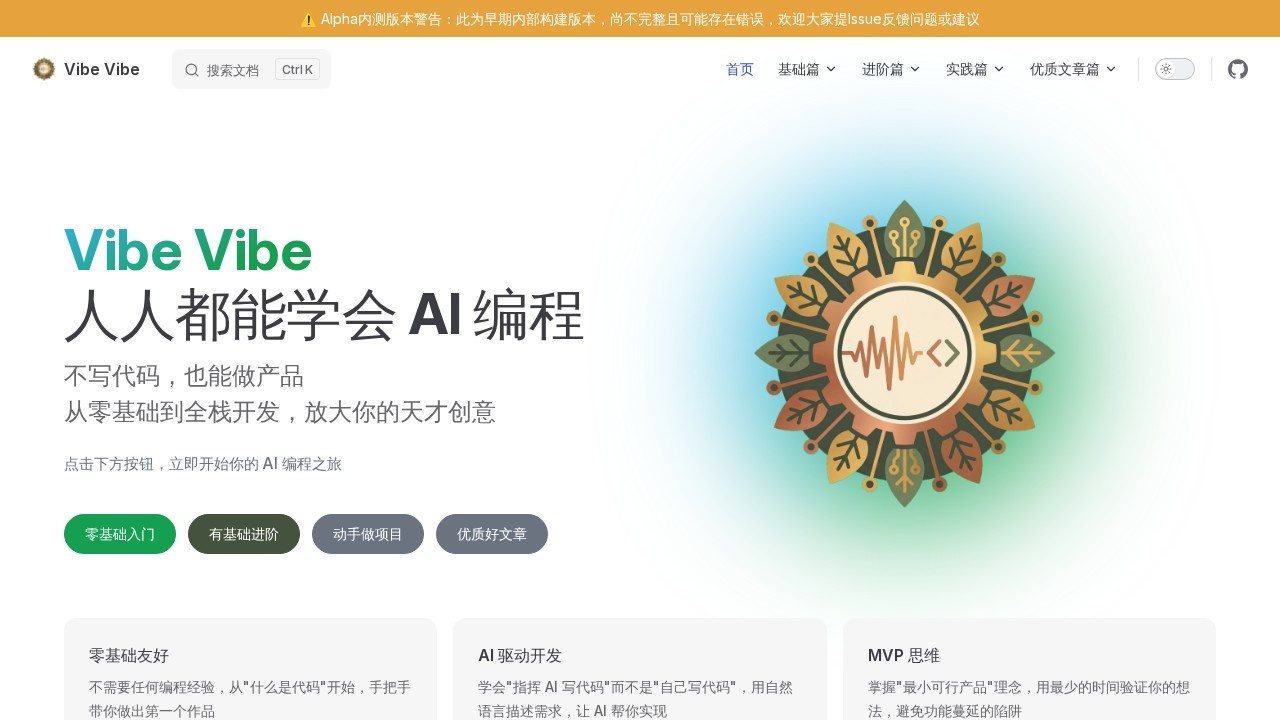Click the Vibe Vibe site title
The height and width of the screenshot is (720, 1280).
pyautogui.click(x=102, y=69)
